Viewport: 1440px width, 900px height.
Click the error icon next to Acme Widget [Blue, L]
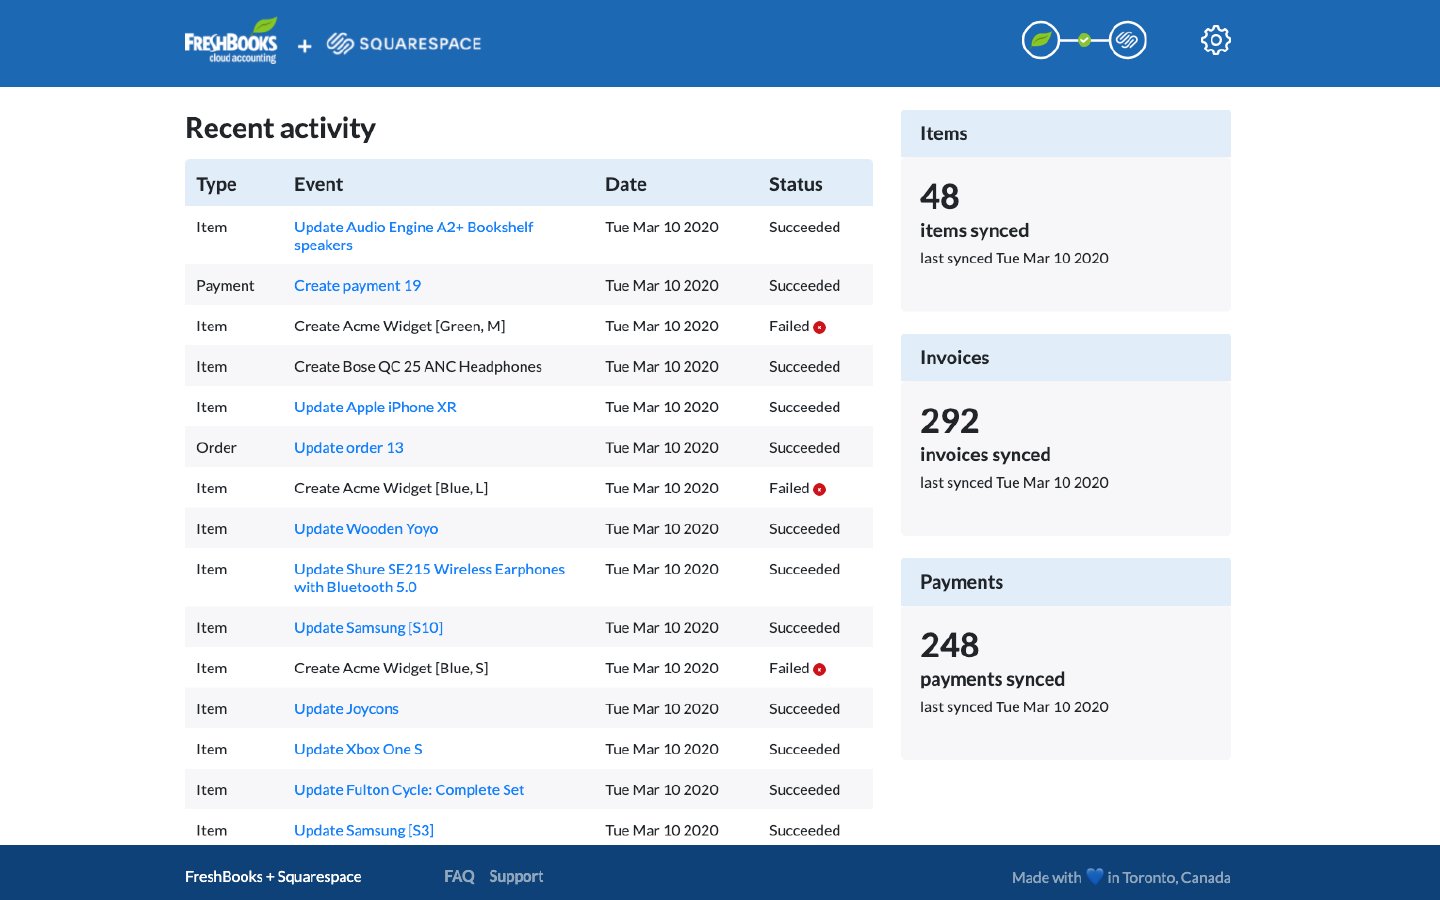(x=820, y=488)
